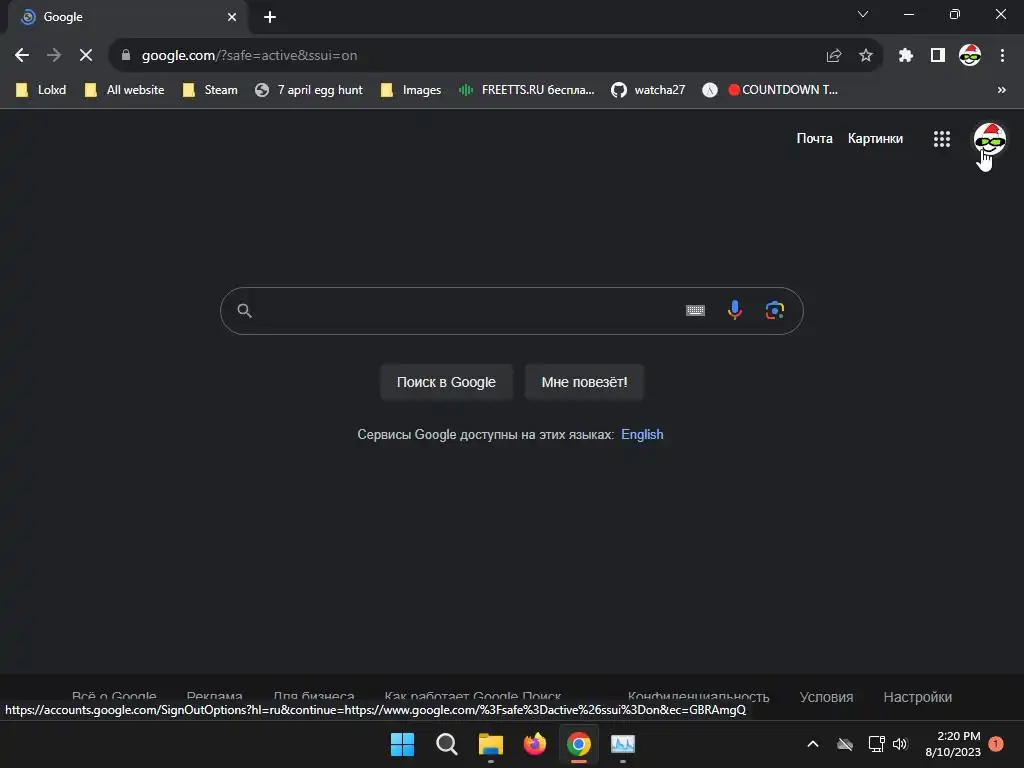
Task: Open the volume control in tray
Action: click(900, 744)
